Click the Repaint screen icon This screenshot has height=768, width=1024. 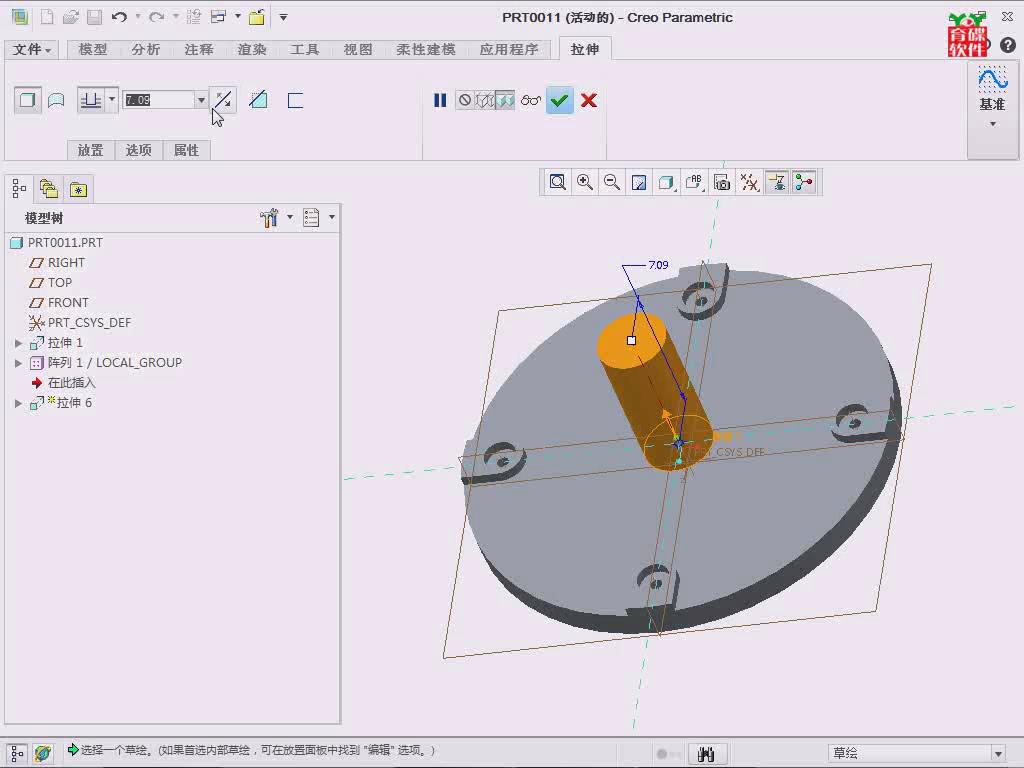[639, 182]
